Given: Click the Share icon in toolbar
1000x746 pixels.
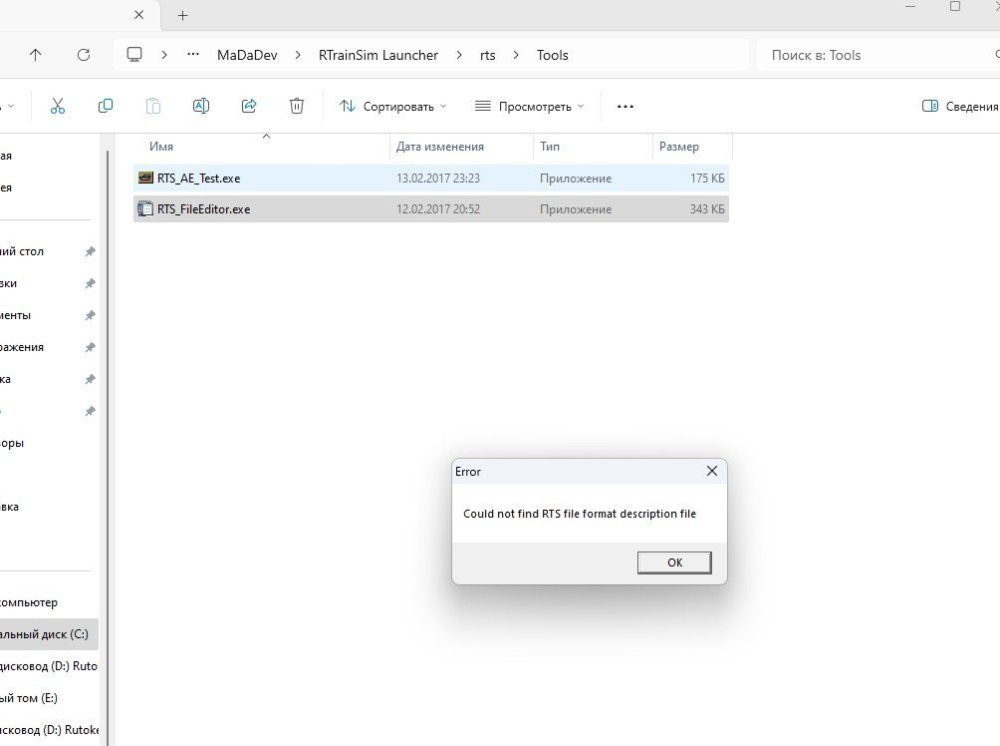Looking at the screenshot, I should point(249,106).
